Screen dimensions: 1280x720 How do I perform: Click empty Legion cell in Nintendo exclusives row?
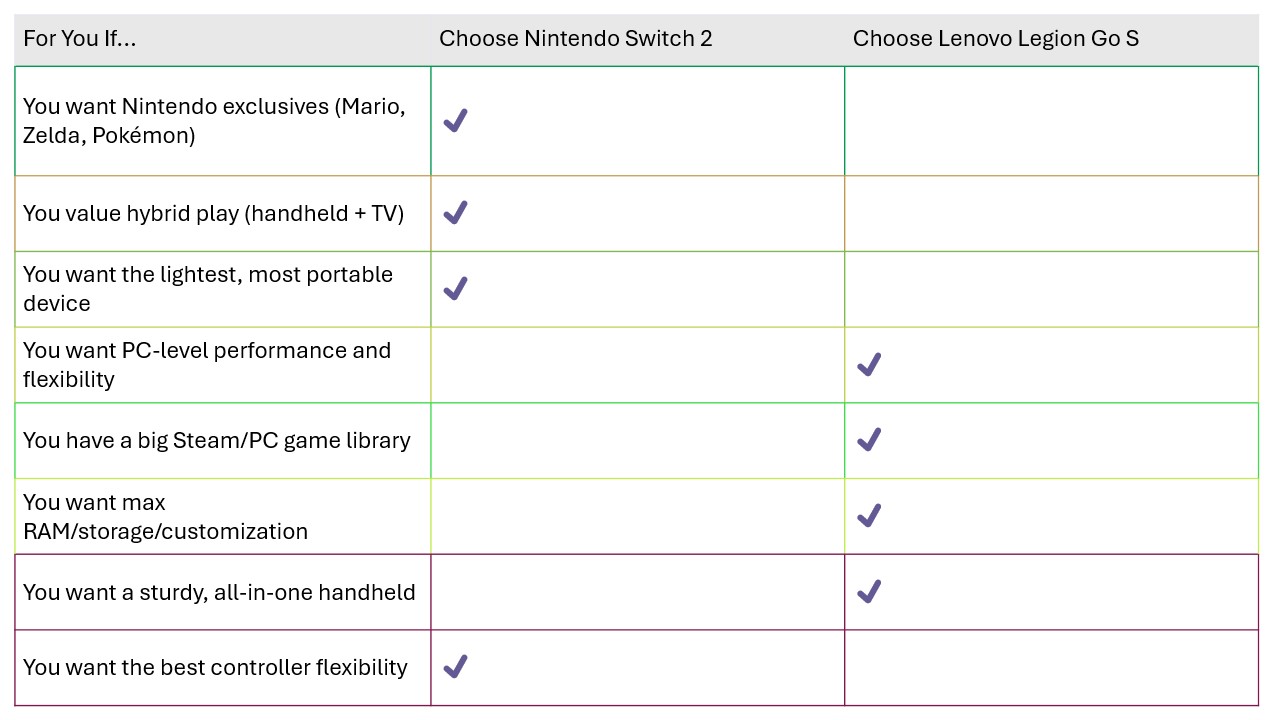[x=1052, y=121]
